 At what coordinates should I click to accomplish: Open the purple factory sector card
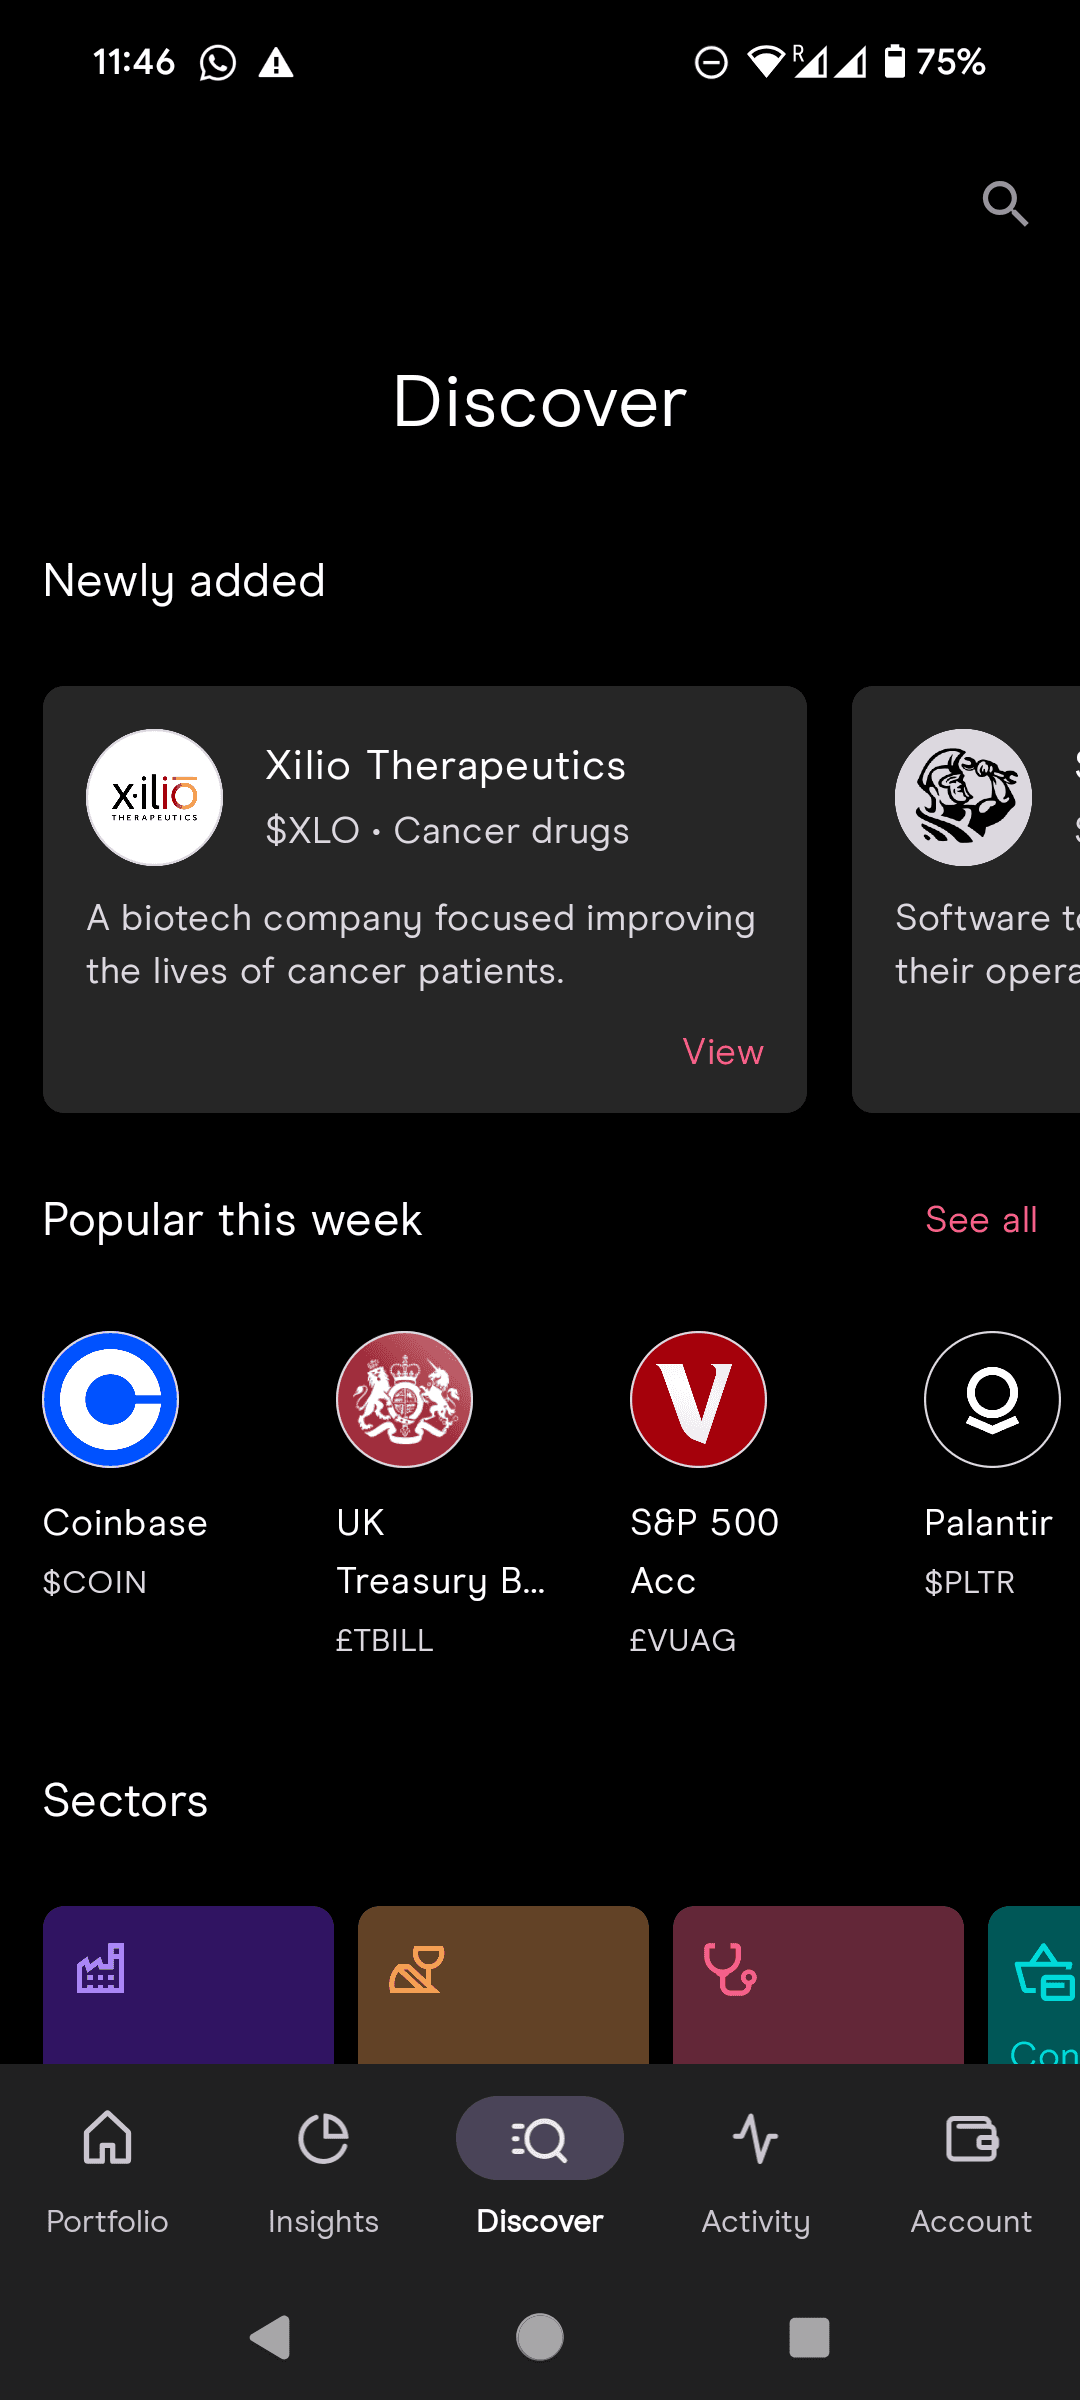tap(188, 1984)
